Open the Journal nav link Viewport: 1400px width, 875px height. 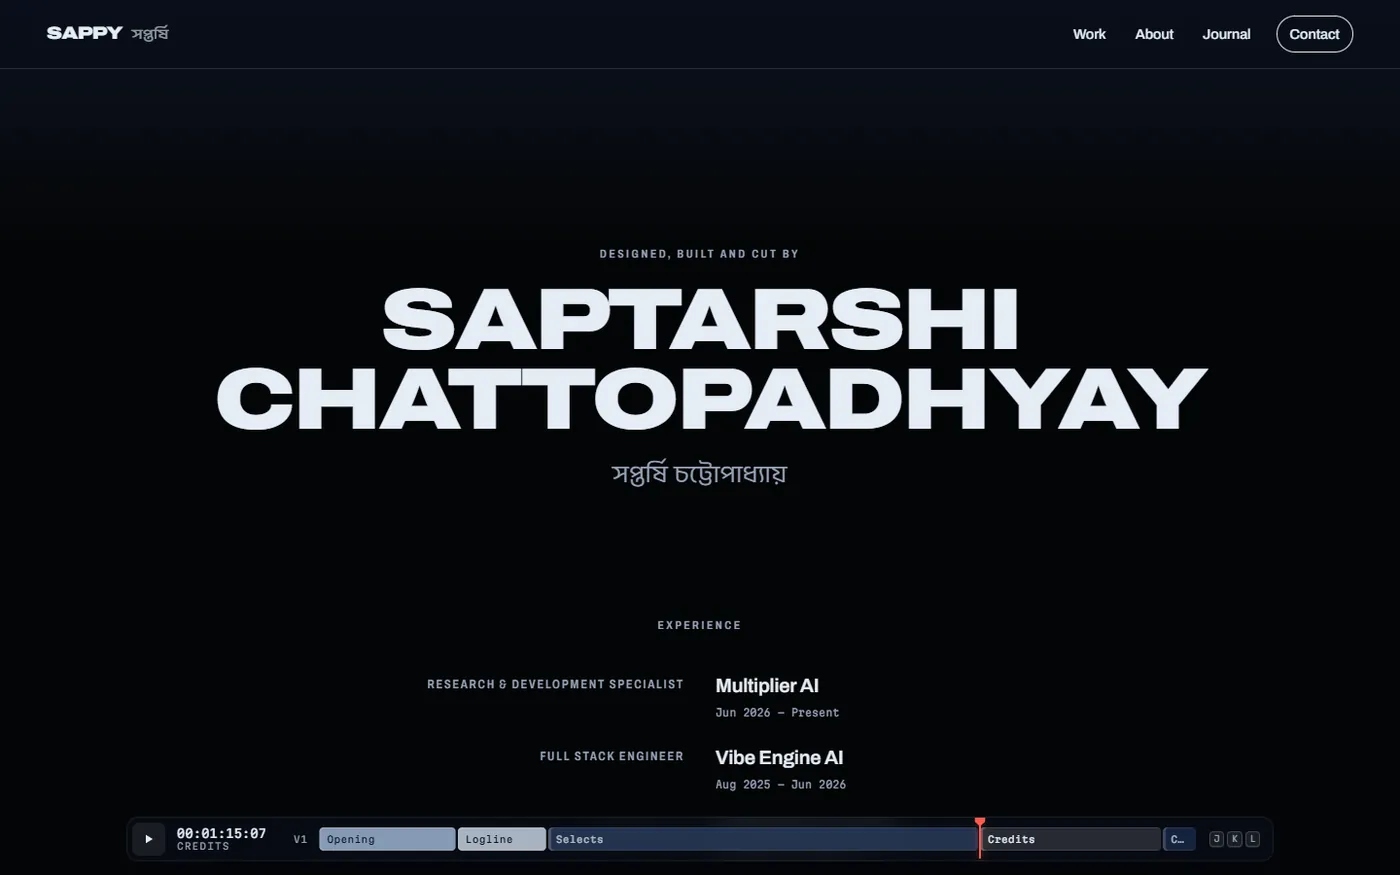tap(1226, 34)
